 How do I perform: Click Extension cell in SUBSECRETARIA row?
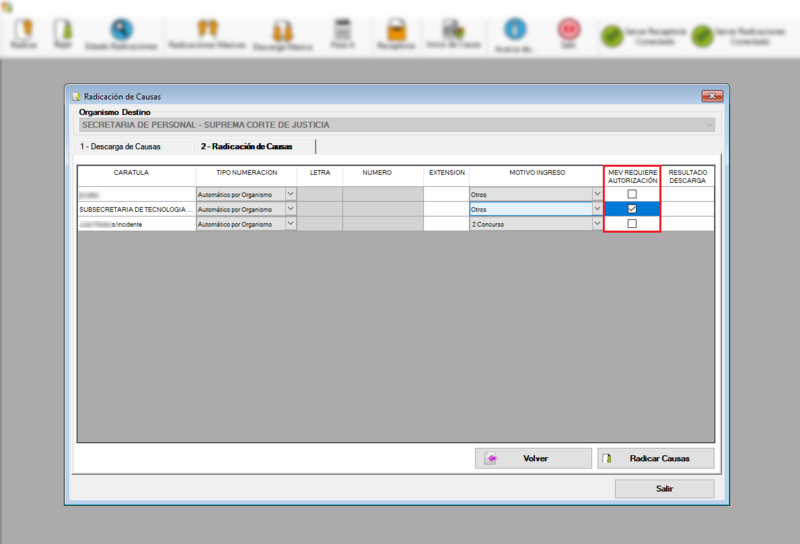446,209
